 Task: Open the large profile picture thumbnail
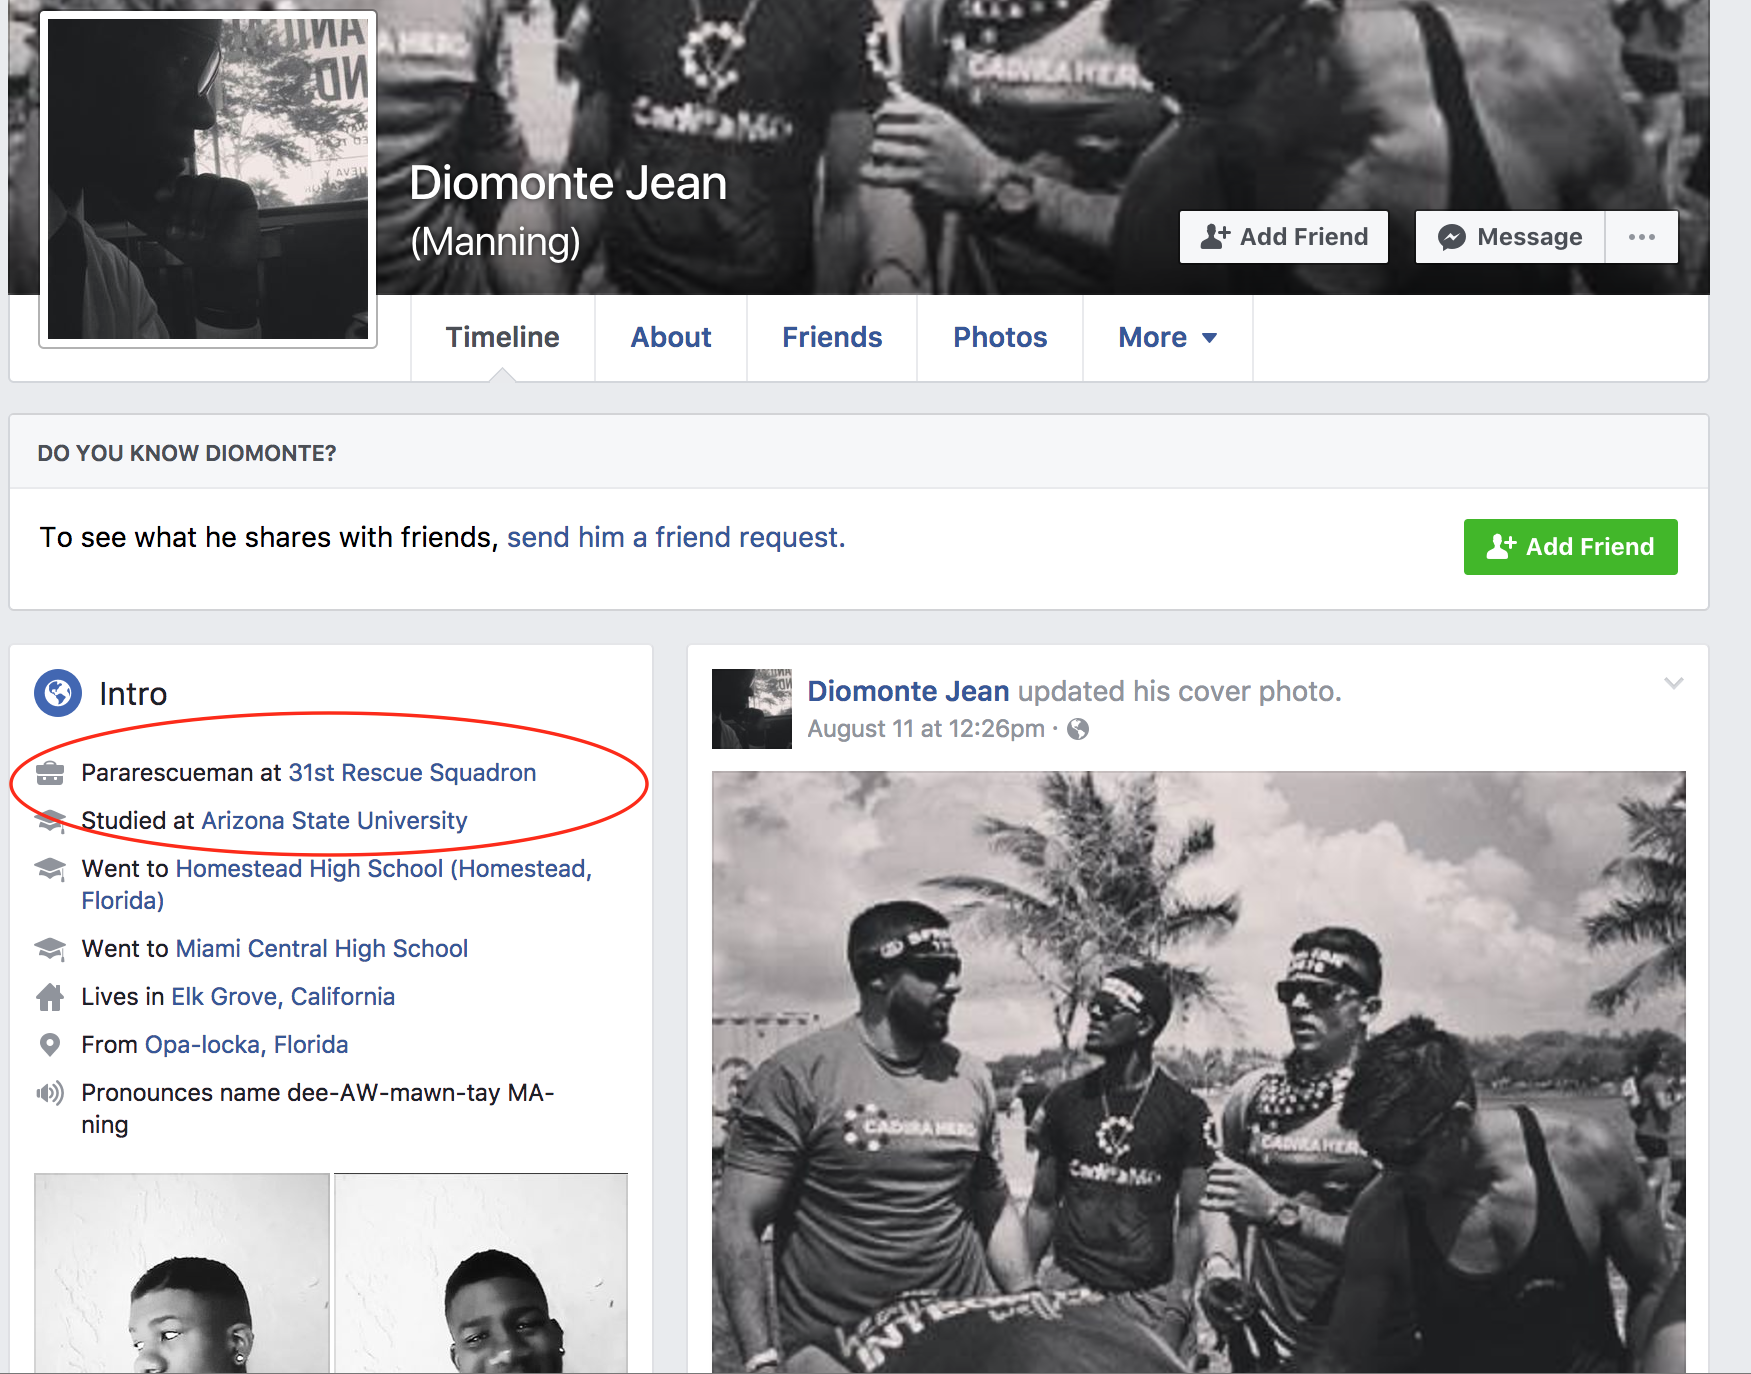[x=208, y=179]
